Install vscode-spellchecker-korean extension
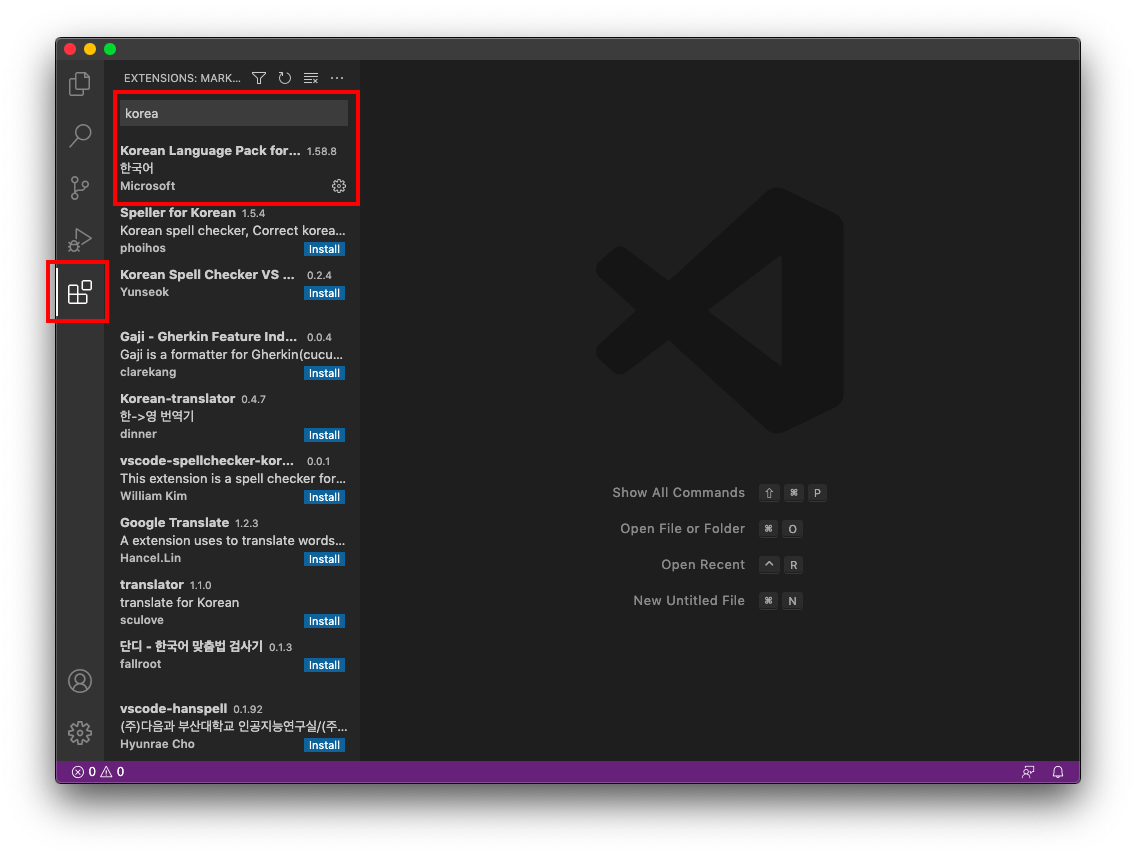This screenshot has height=857, width=1136. tap(324, 498)
